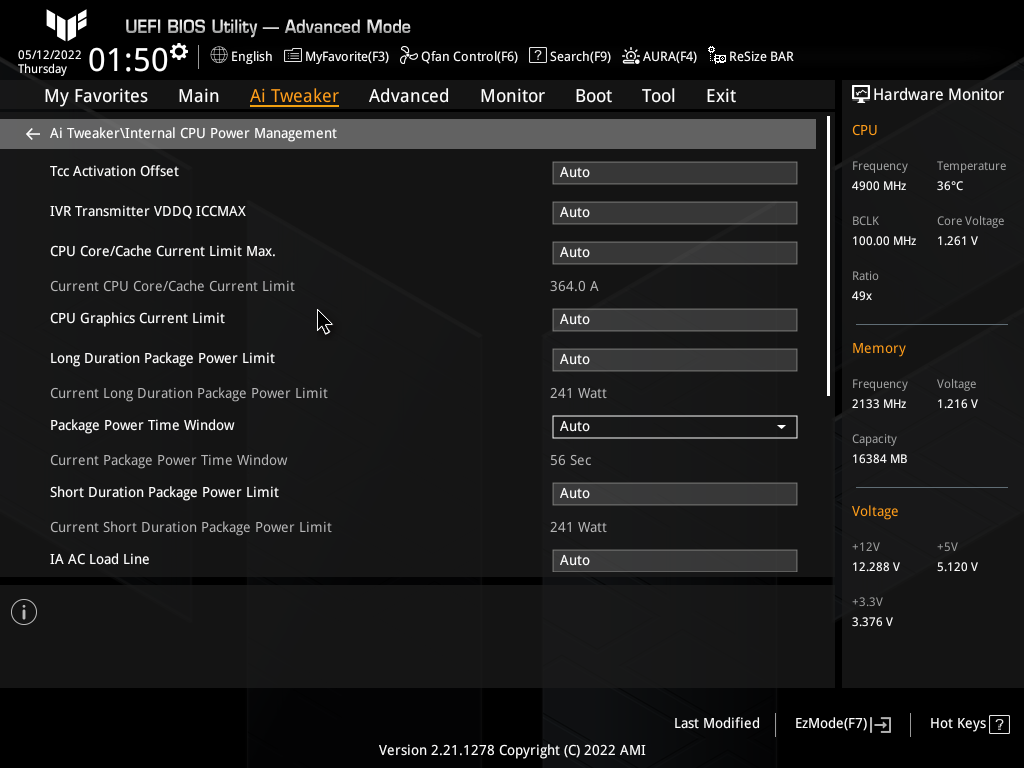Click the Search(F9) question mark icon
1024x768 pixels.
(x=537, y=56)
